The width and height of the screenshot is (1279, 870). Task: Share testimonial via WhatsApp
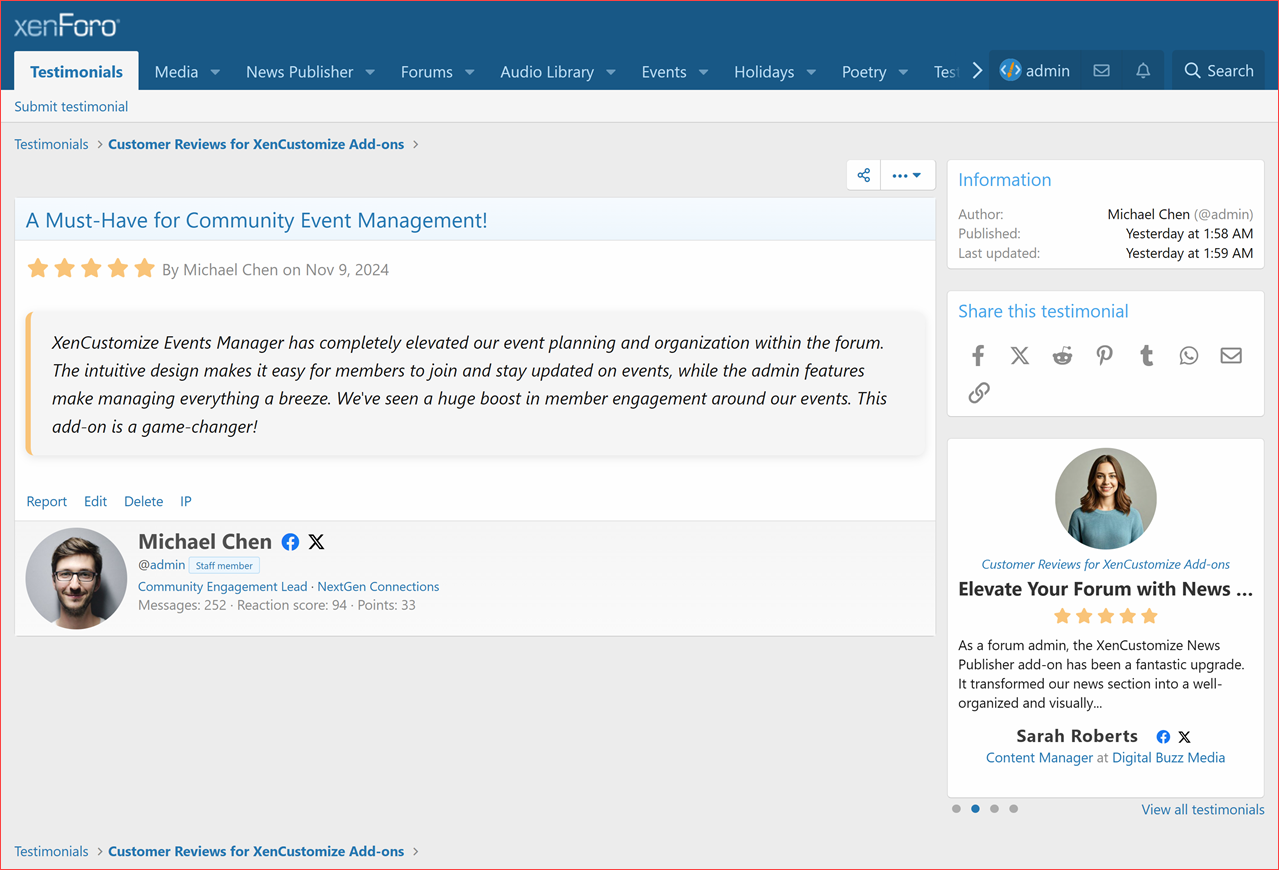(1189, 356)
